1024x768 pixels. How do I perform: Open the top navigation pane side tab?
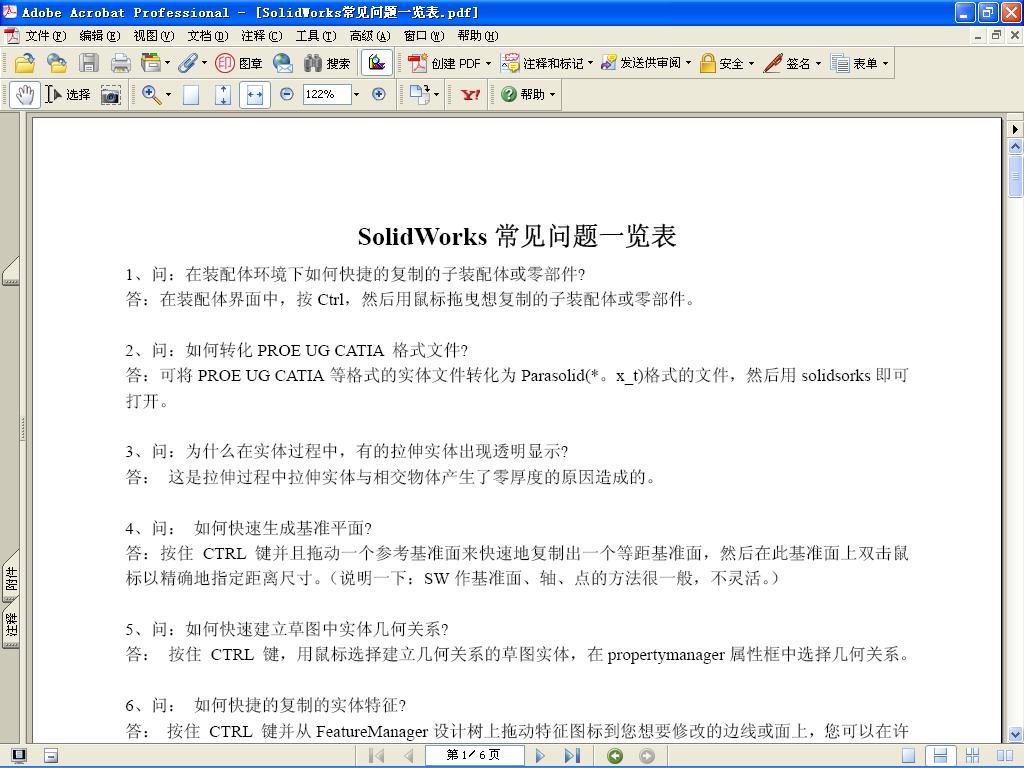click(11, 271)
